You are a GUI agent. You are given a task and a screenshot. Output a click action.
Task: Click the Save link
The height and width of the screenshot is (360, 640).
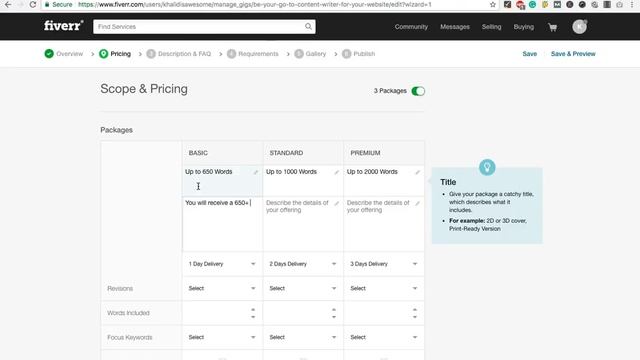click(529, 54)
